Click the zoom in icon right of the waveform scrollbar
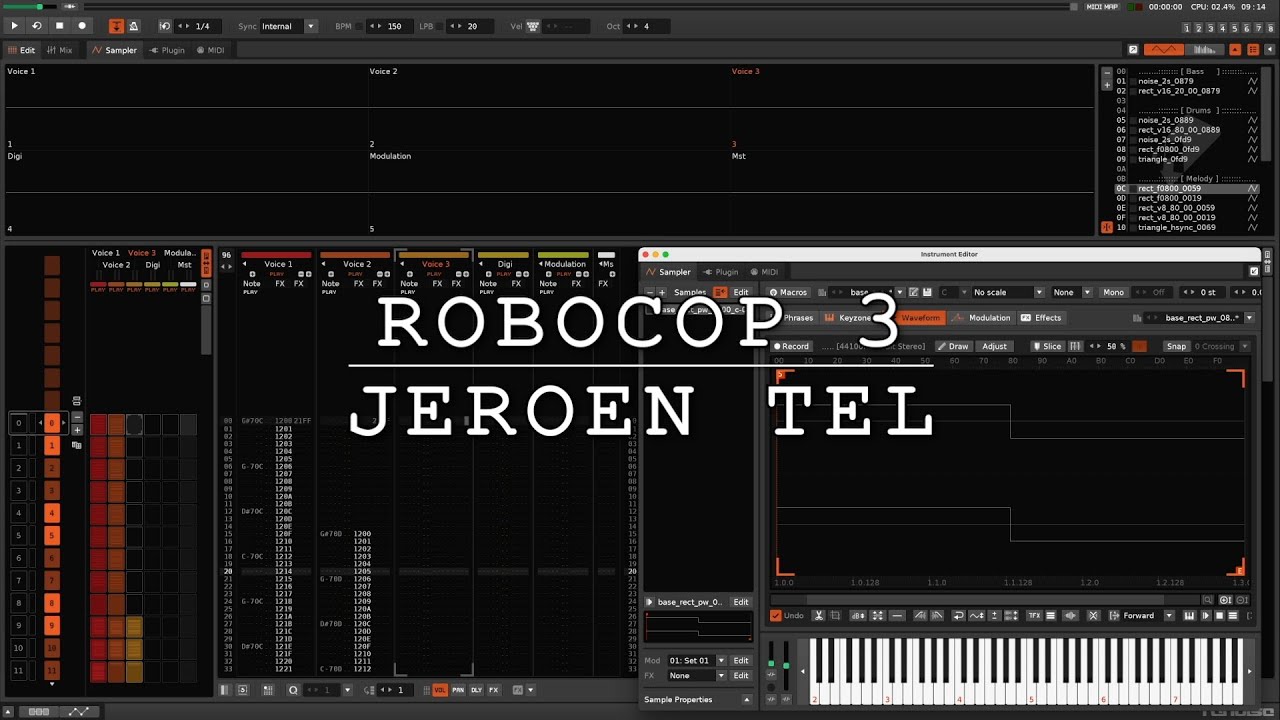 1226,600
